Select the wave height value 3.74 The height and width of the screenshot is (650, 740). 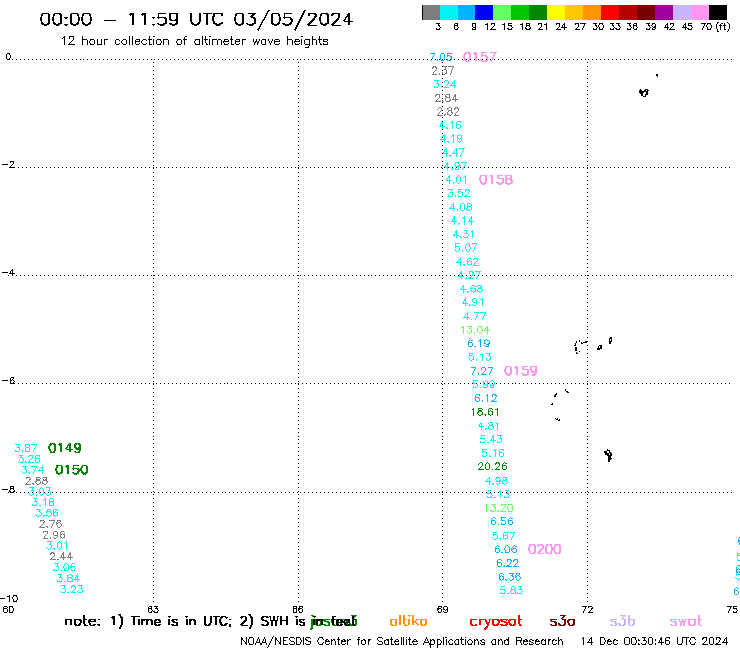33,470
